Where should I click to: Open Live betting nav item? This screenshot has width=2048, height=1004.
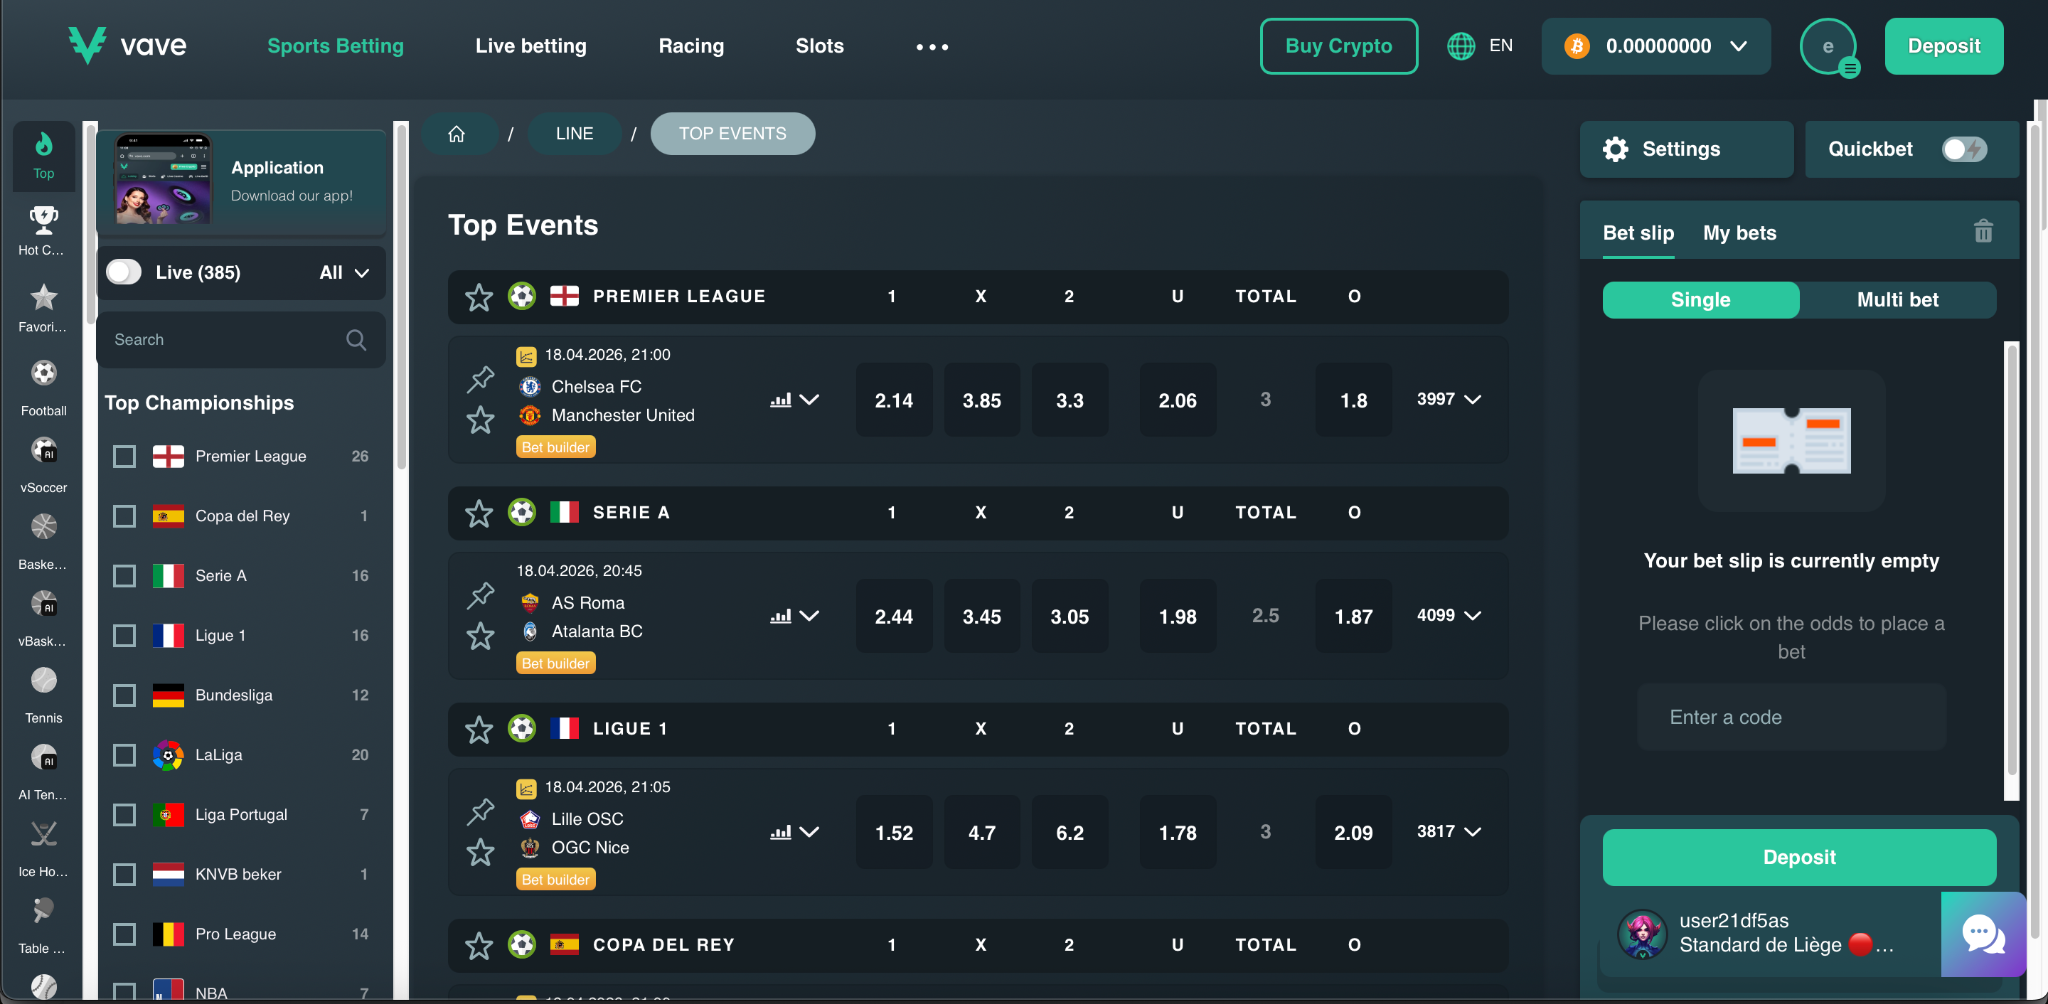tap(531, 46)
